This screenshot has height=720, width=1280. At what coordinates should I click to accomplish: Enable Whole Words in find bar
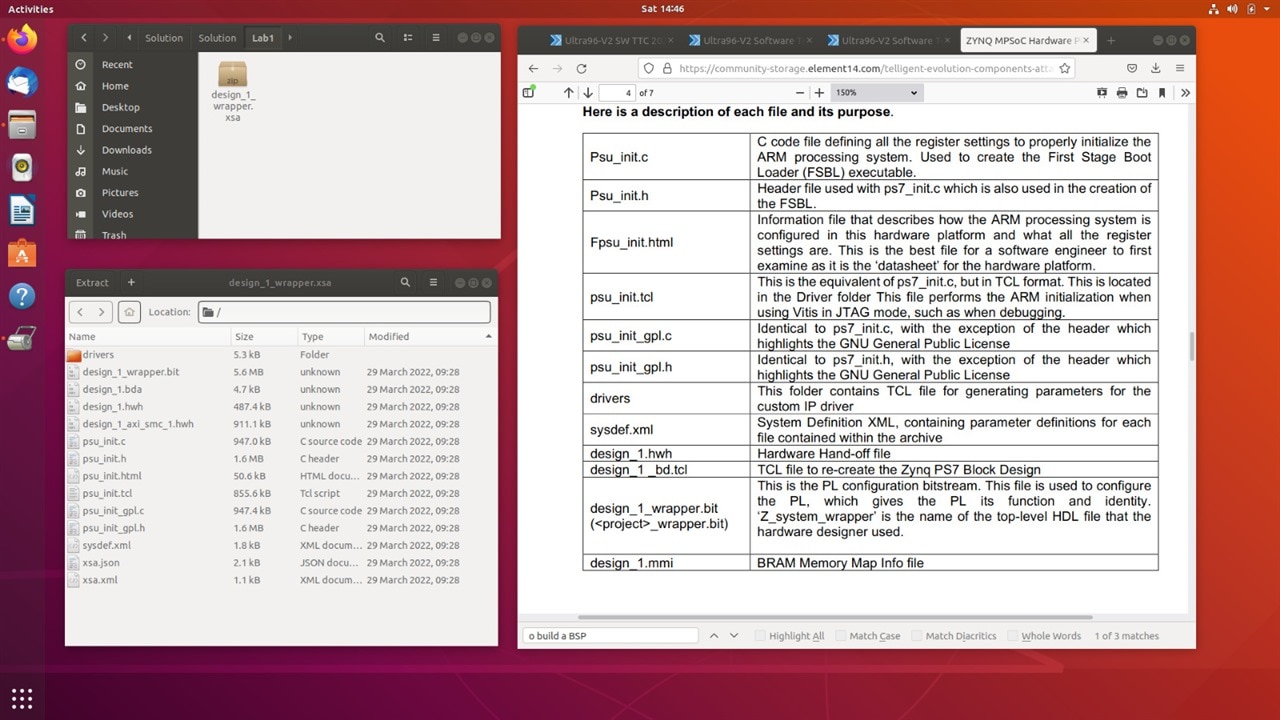[1045, 636]
